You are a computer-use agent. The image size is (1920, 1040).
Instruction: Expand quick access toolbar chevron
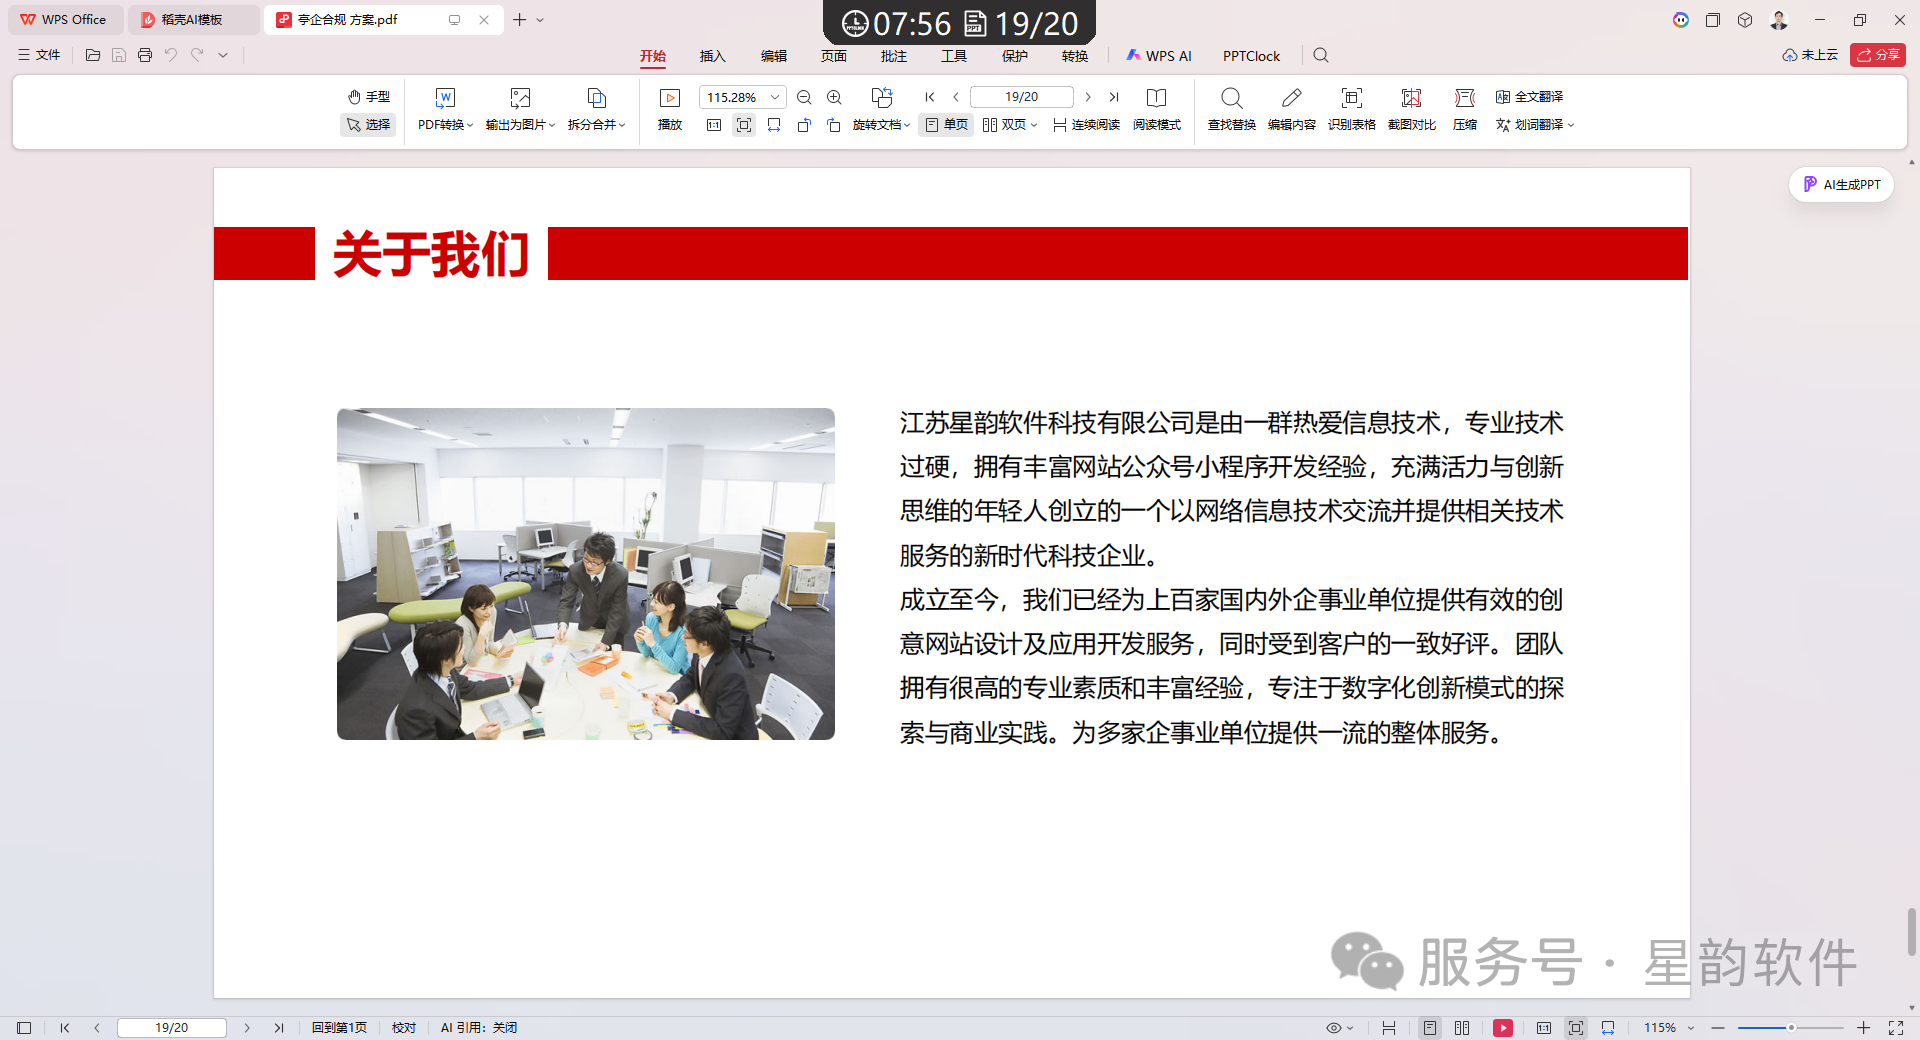[223, 55]
